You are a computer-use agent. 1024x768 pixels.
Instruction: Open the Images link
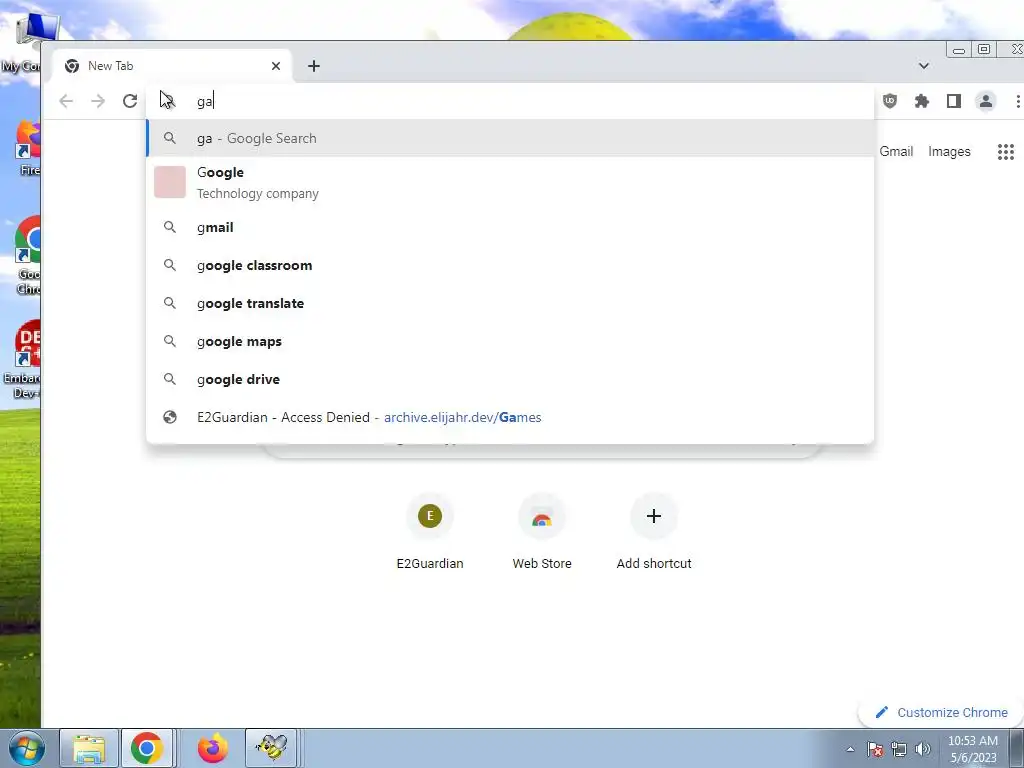(x=949, y=152)
